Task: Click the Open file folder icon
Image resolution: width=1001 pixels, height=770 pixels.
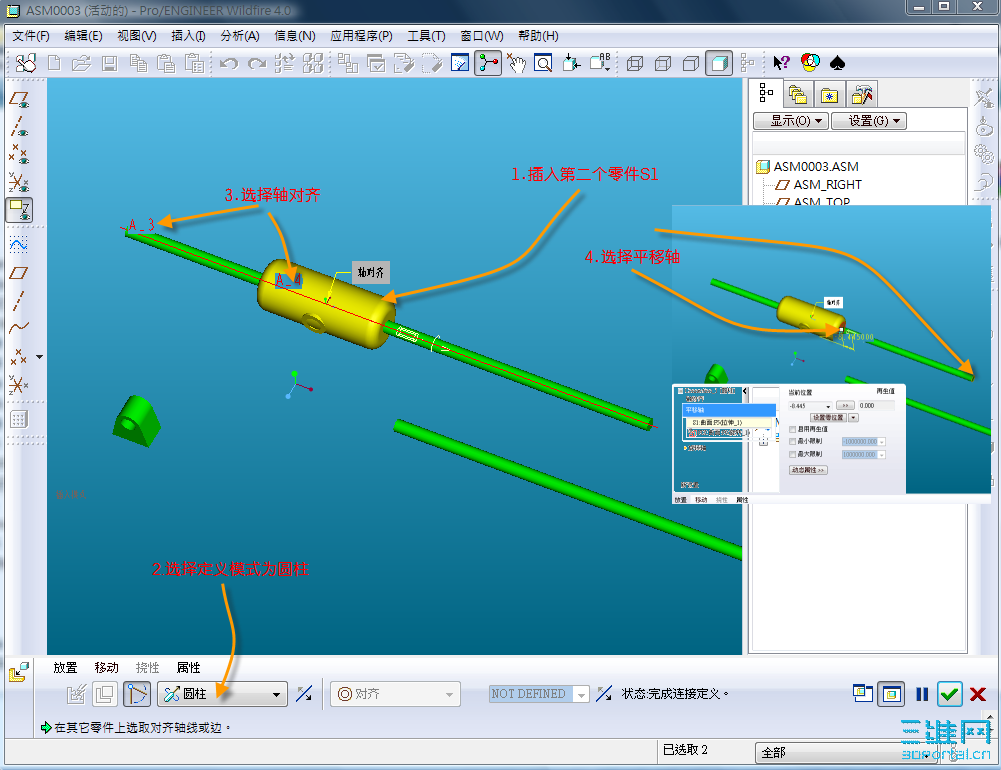Action: tap(82, 63)
